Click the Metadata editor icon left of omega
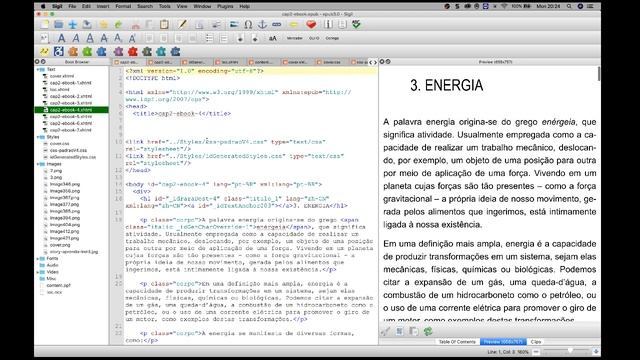 point(234,24)
